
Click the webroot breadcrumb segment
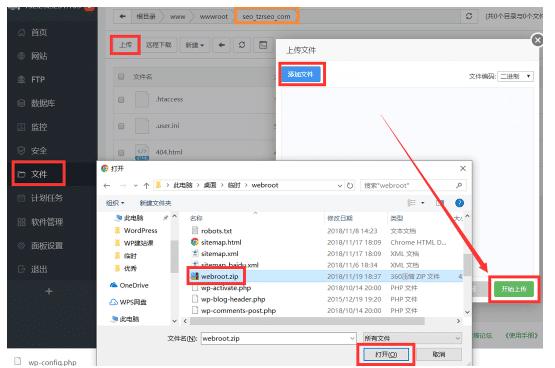(265, 185)
